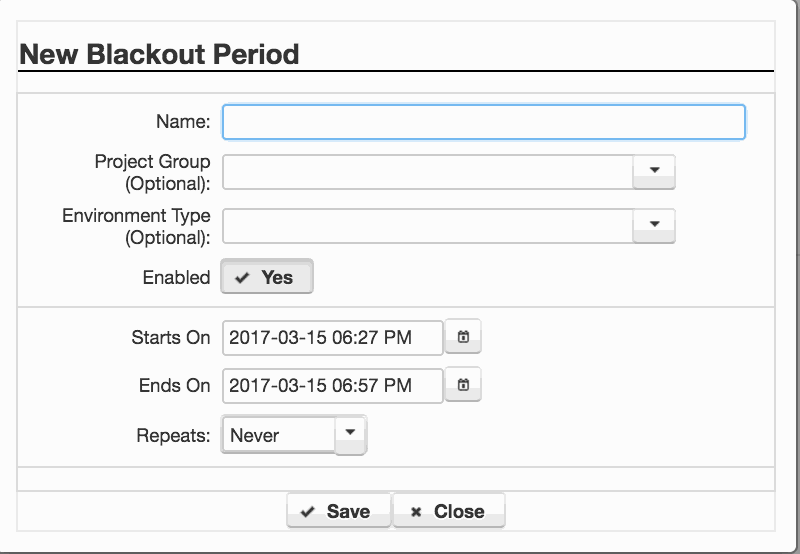Expand the Project Group dropdown arrow
Viewport: 800px width, 554px height.
coord(654,172)
